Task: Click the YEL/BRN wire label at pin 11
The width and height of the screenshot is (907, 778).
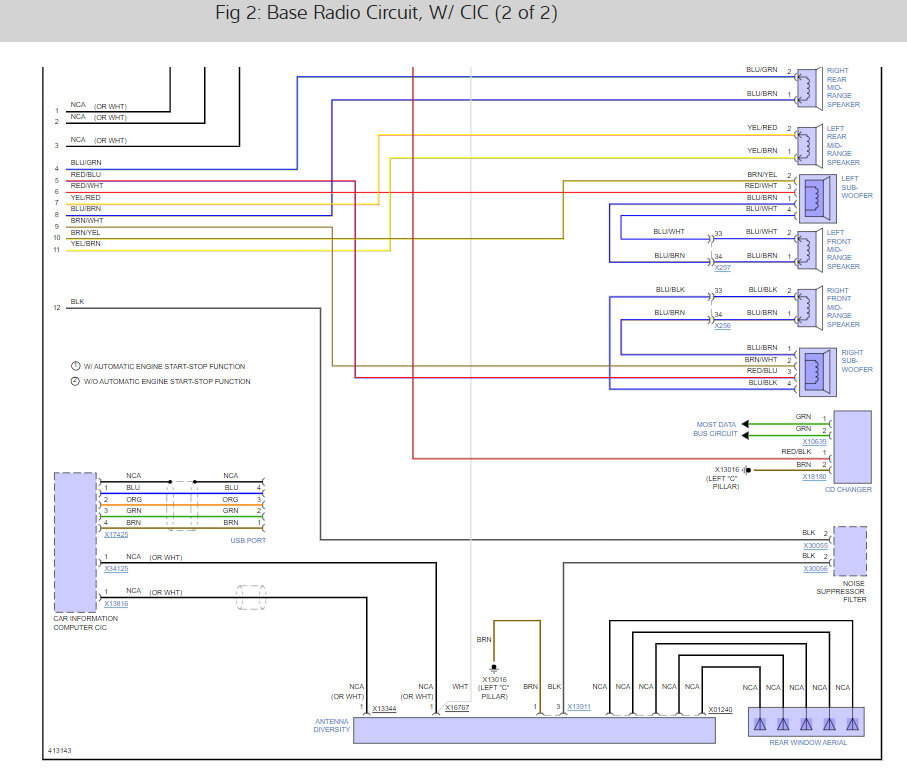Action: (86, 244)
